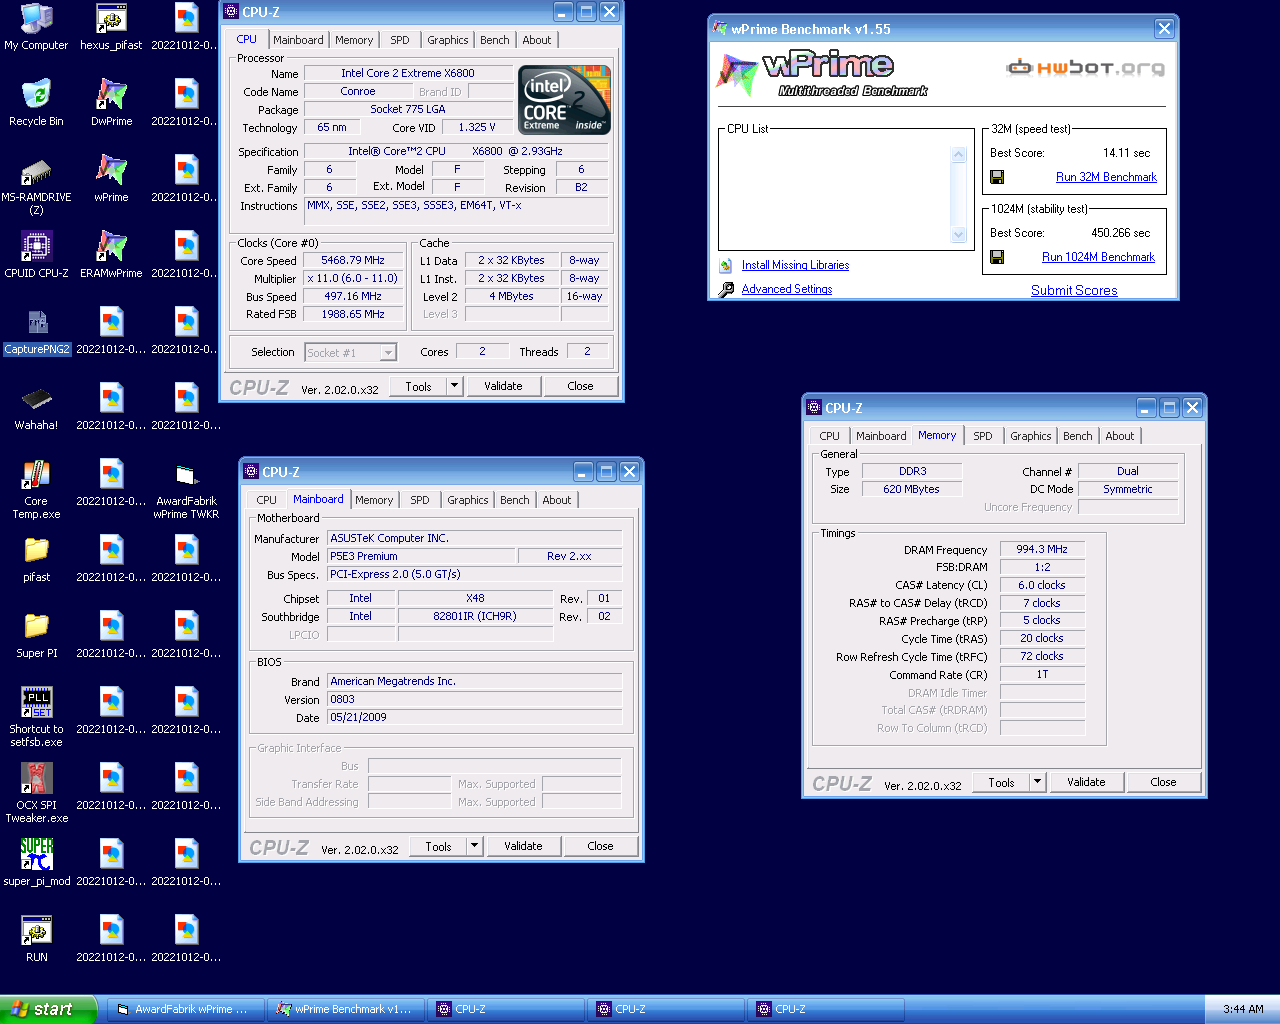Open About tab in Memory CPU-Z window

click(x=1120, y=436)
